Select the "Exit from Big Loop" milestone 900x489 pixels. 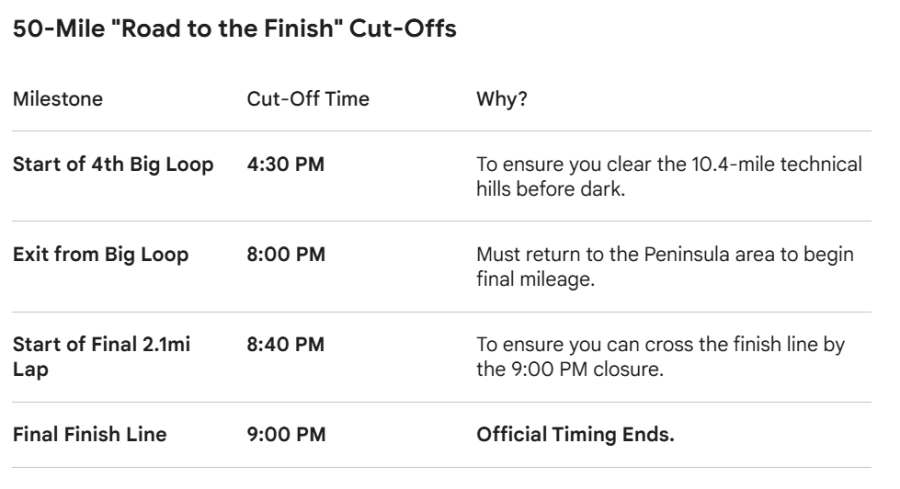(x=101, y=255)
